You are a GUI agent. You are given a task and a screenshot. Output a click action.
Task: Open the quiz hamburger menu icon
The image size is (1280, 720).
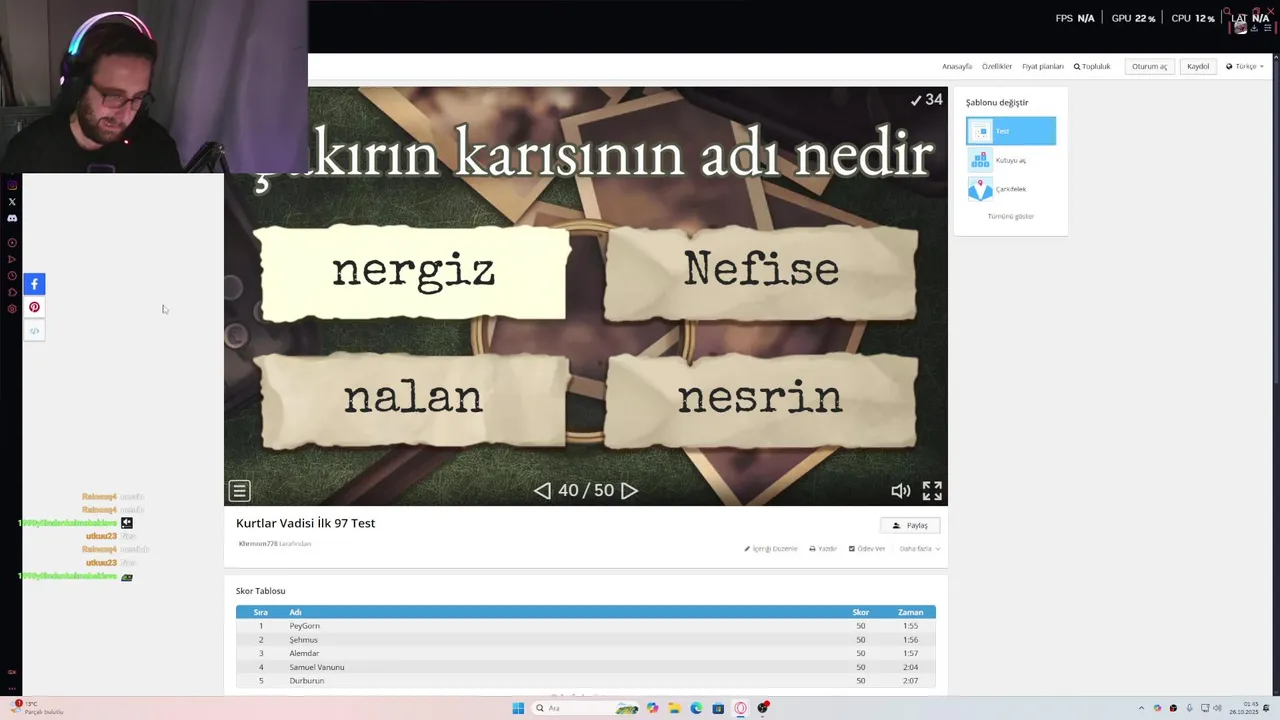(x=239, y=490)
